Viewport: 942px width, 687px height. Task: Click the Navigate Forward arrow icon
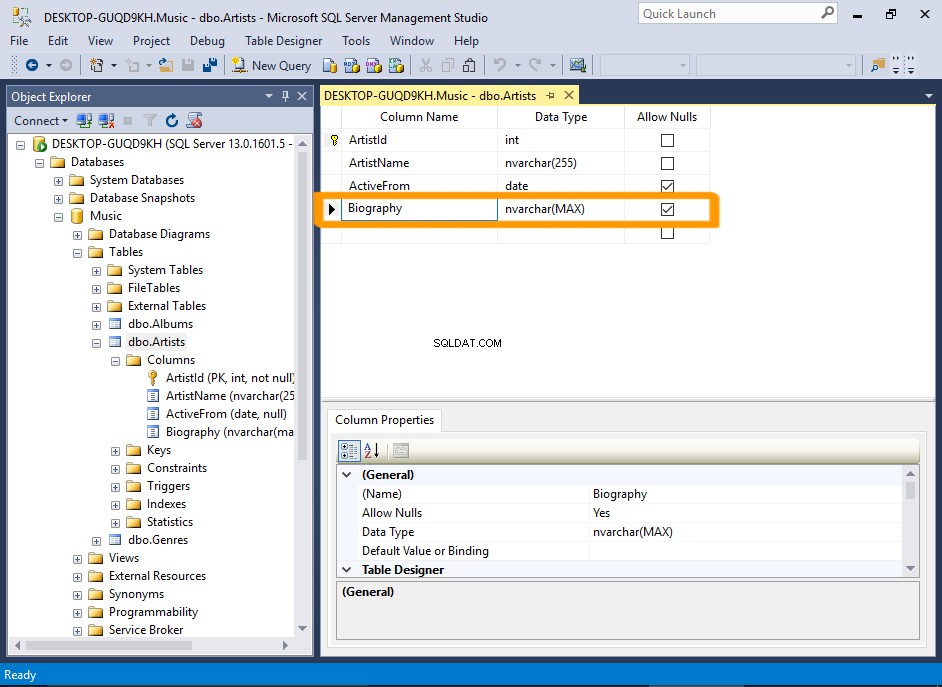(66, 65)
